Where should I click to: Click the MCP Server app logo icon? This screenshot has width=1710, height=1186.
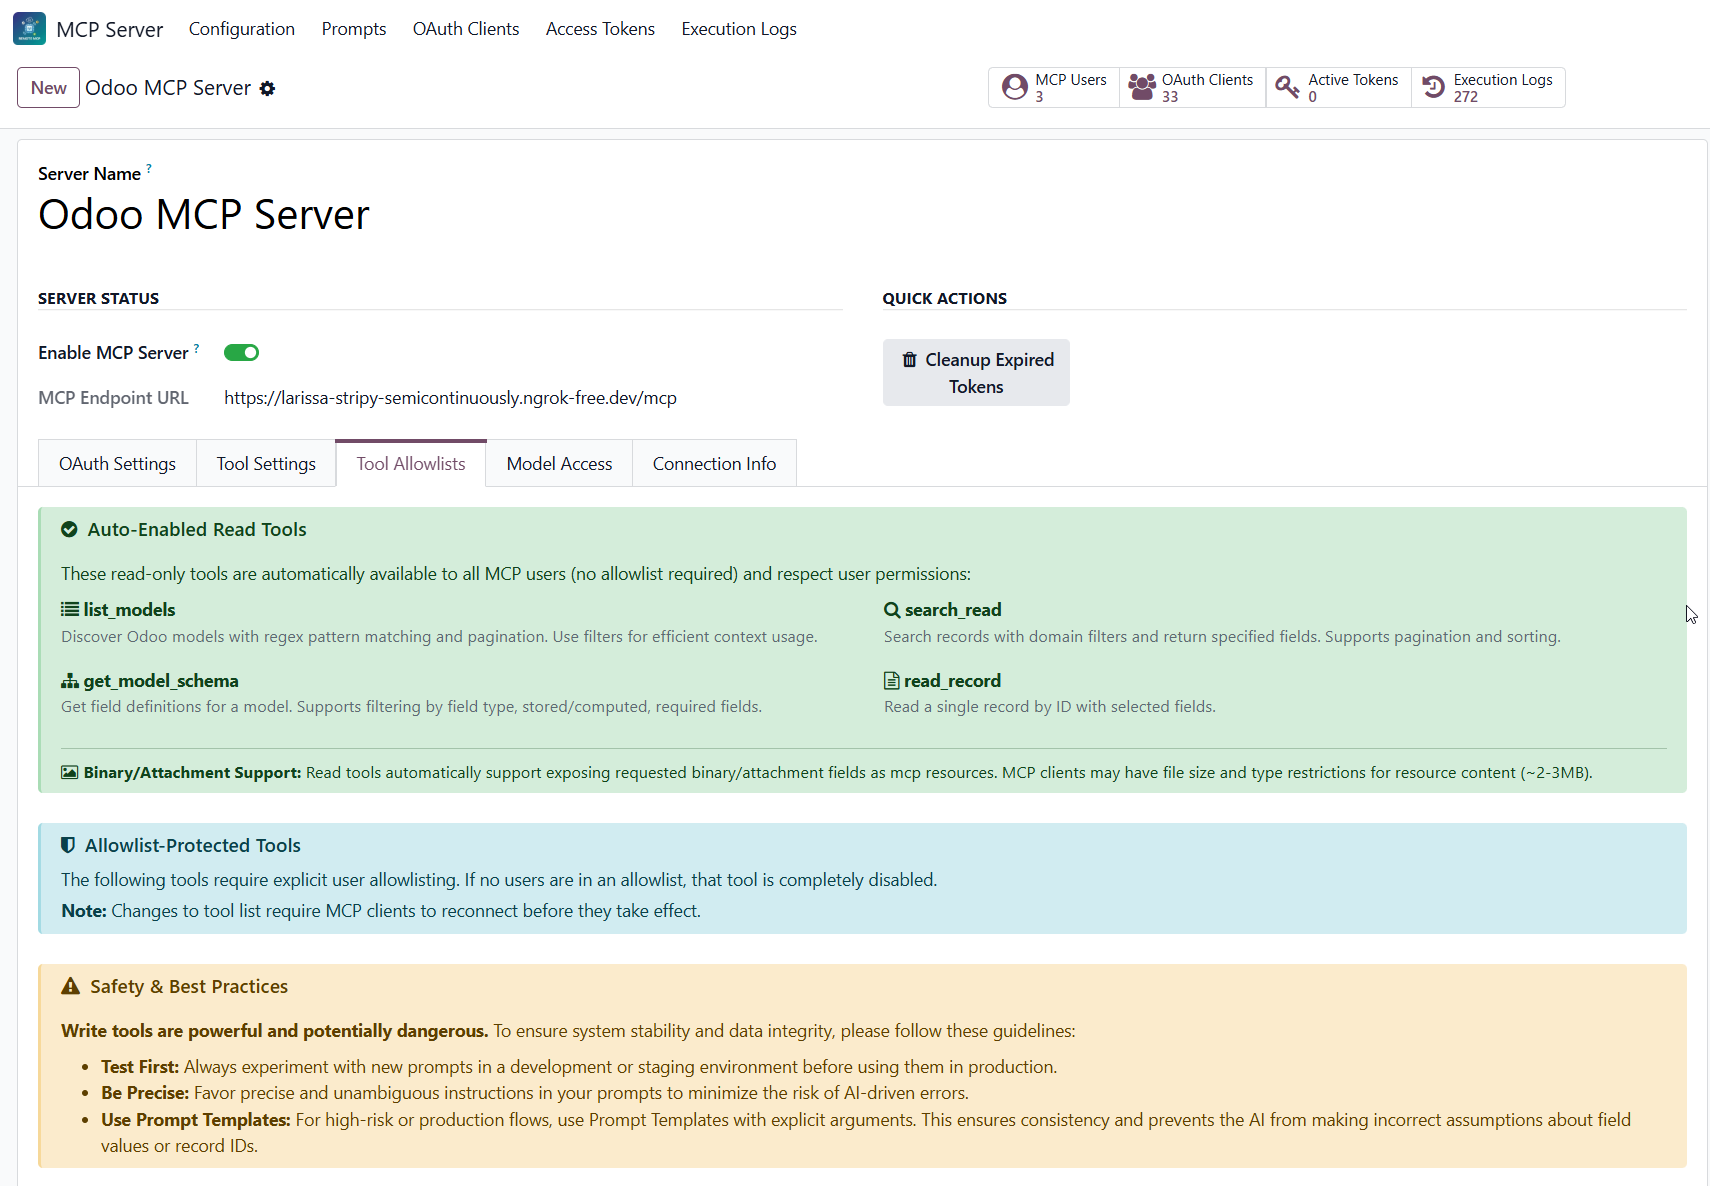tap(29, 29)
